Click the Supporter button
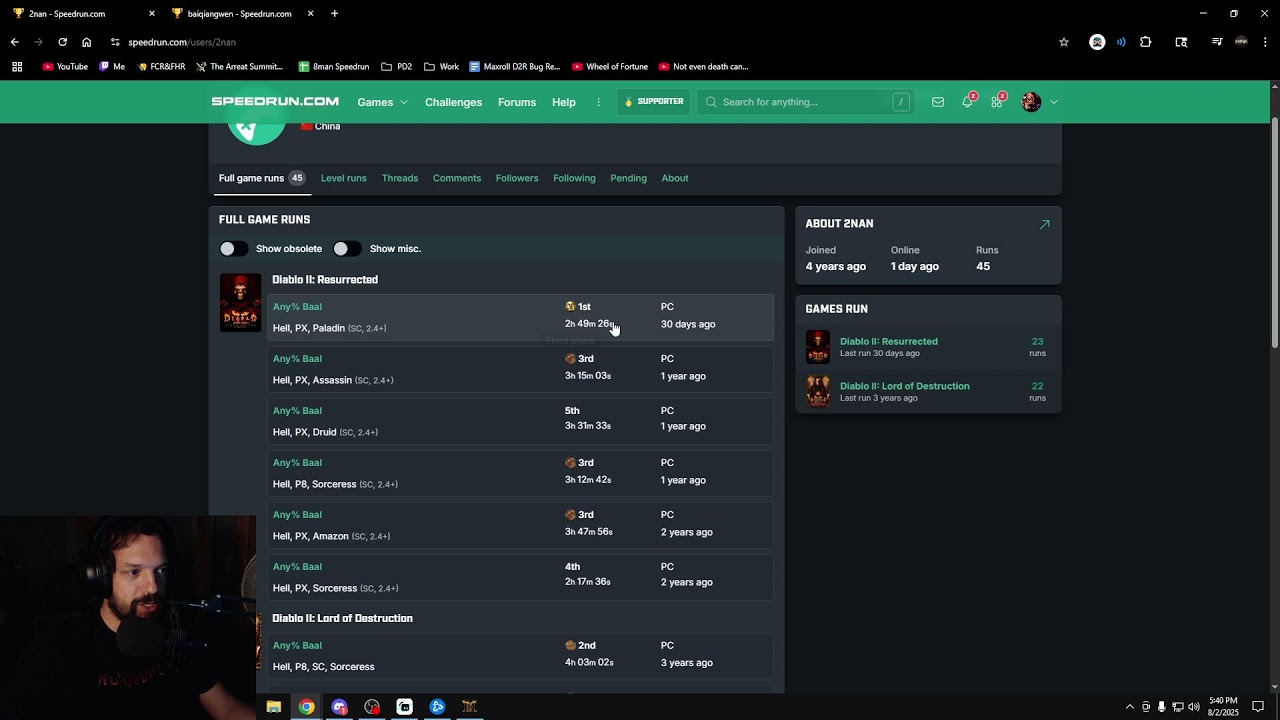 (654, 102)
